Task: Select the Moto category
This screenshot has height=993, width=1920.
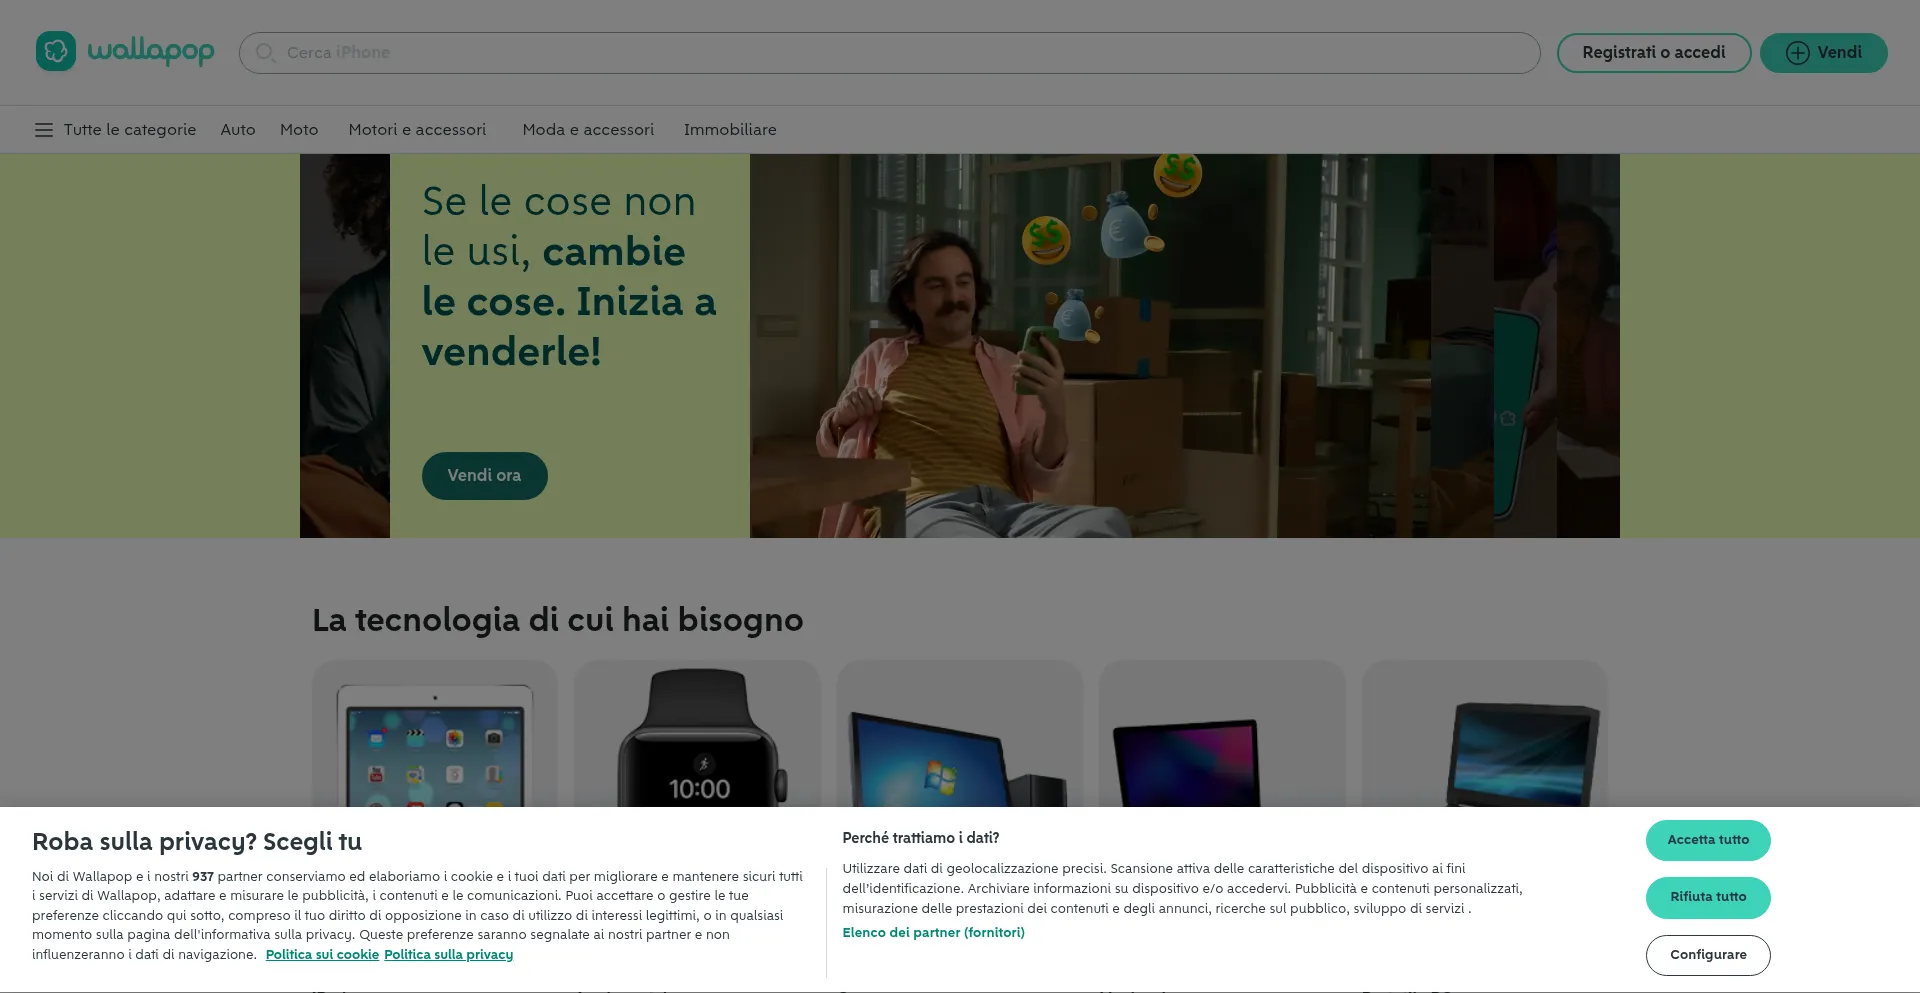Action: [x=299, y=130]
